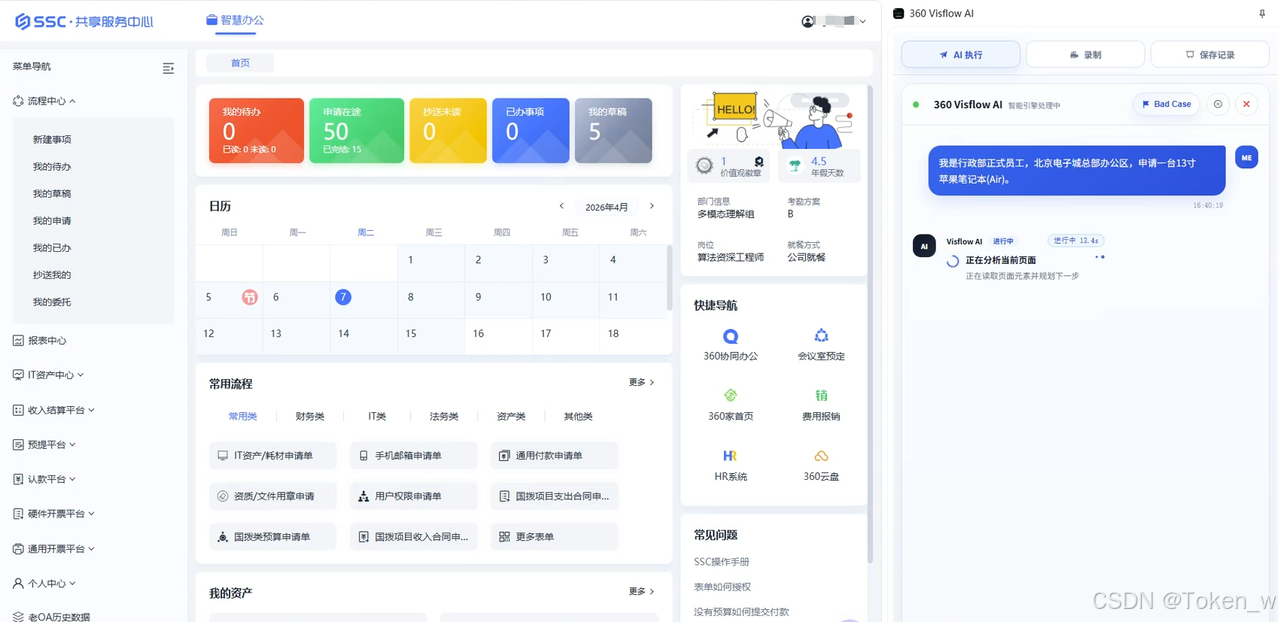Open the 通用付款申请单 form

[555, 456]
